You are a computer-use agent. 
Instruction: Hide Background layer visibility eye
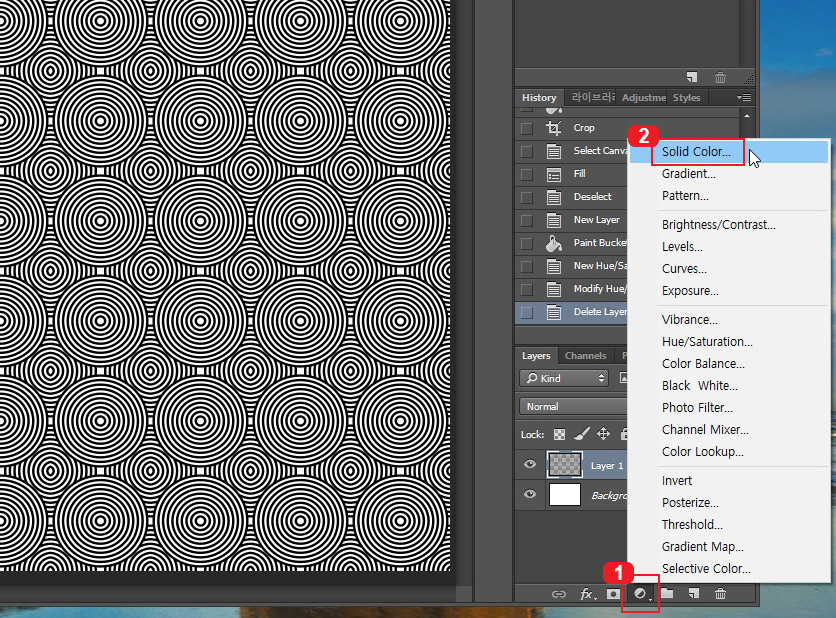[x=530, y=494]
